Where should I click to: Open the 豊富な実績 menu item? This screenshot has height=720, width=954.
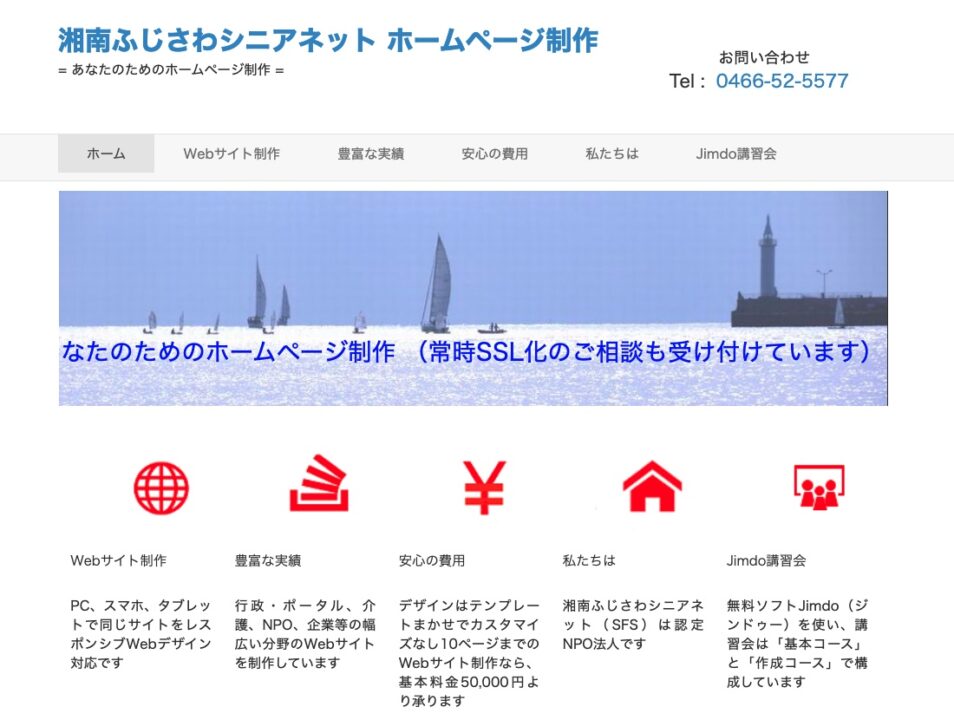tap(371, 153)
